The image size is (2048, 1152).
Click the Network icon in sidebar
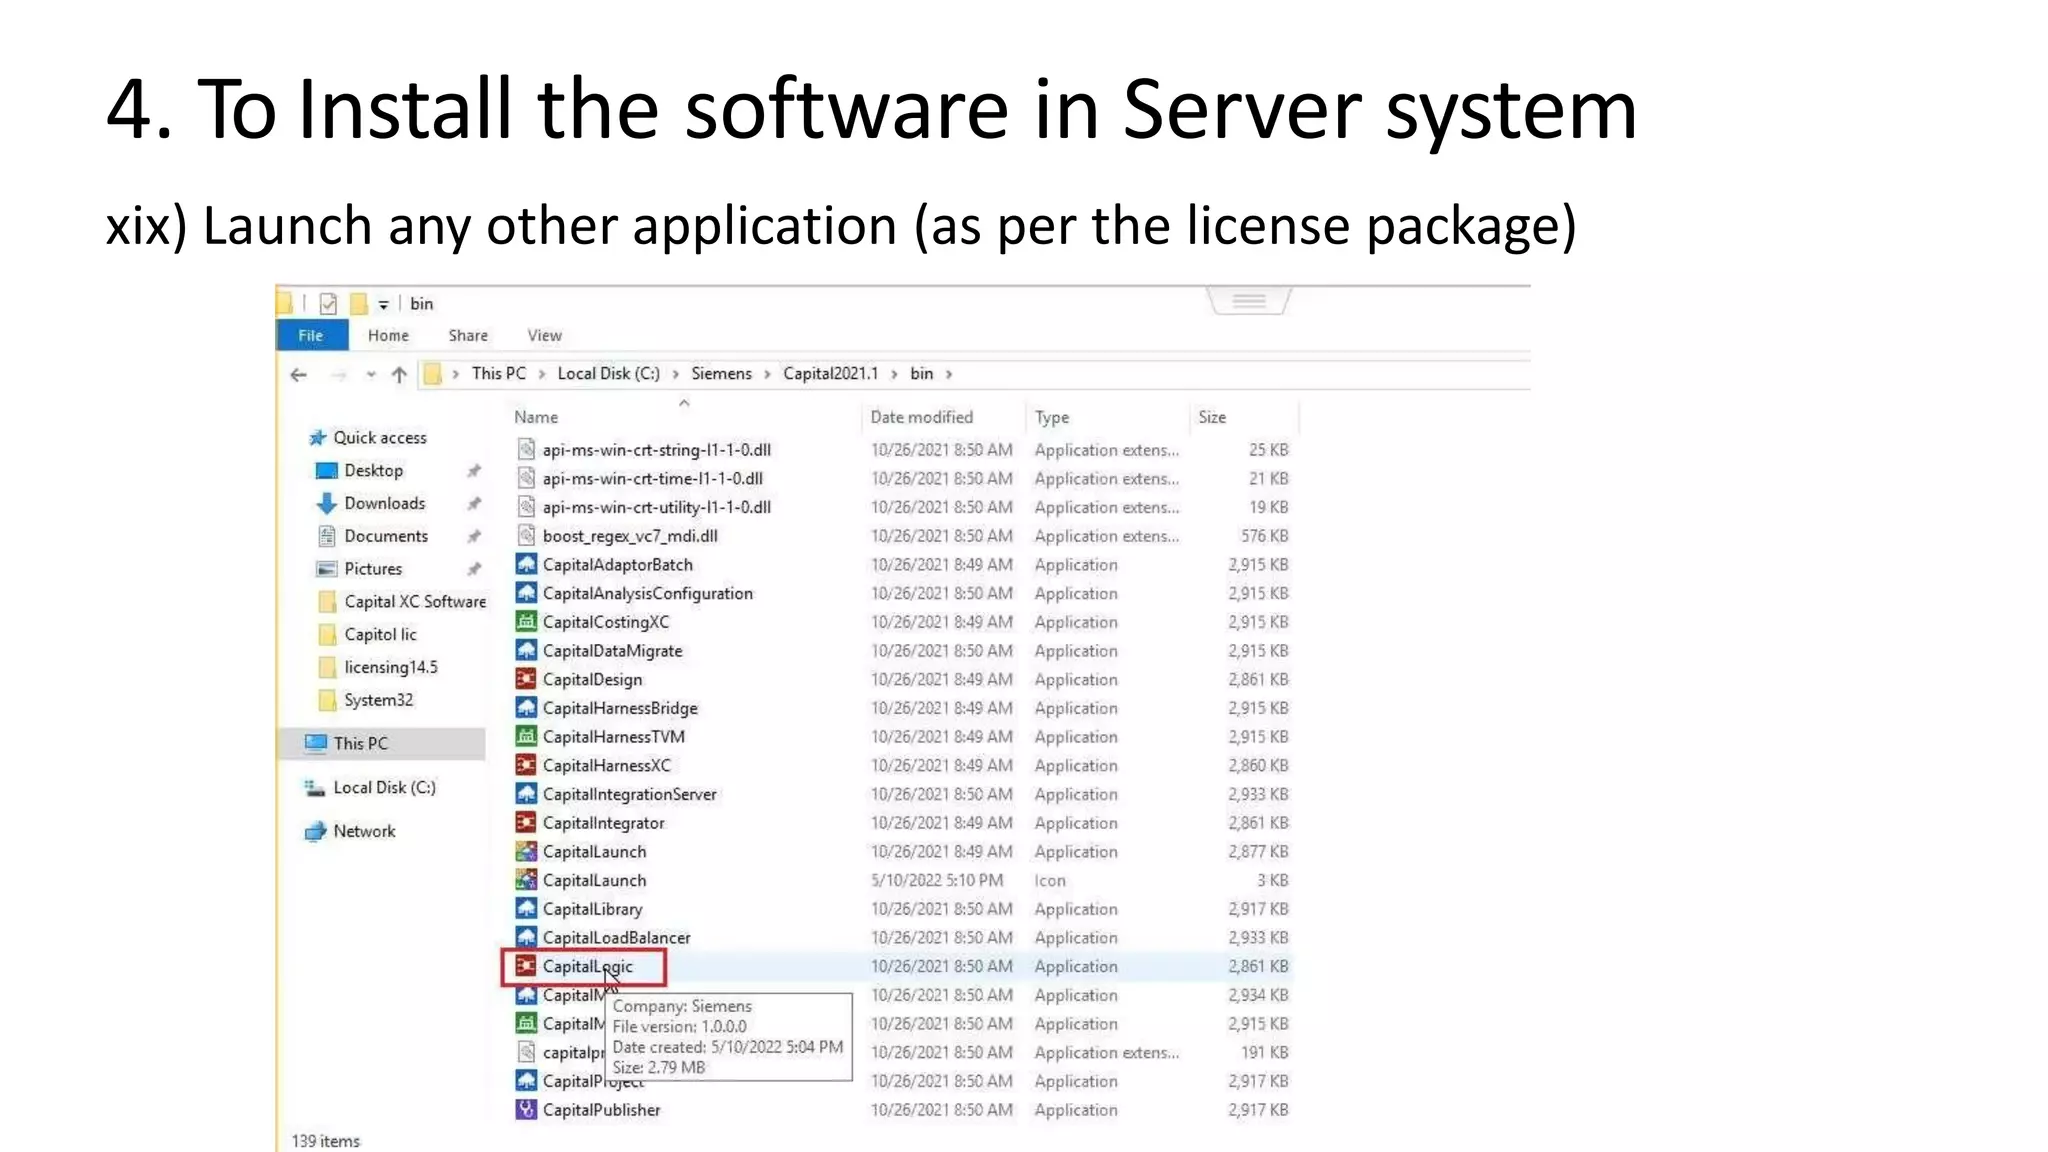[x=315, y=831]
